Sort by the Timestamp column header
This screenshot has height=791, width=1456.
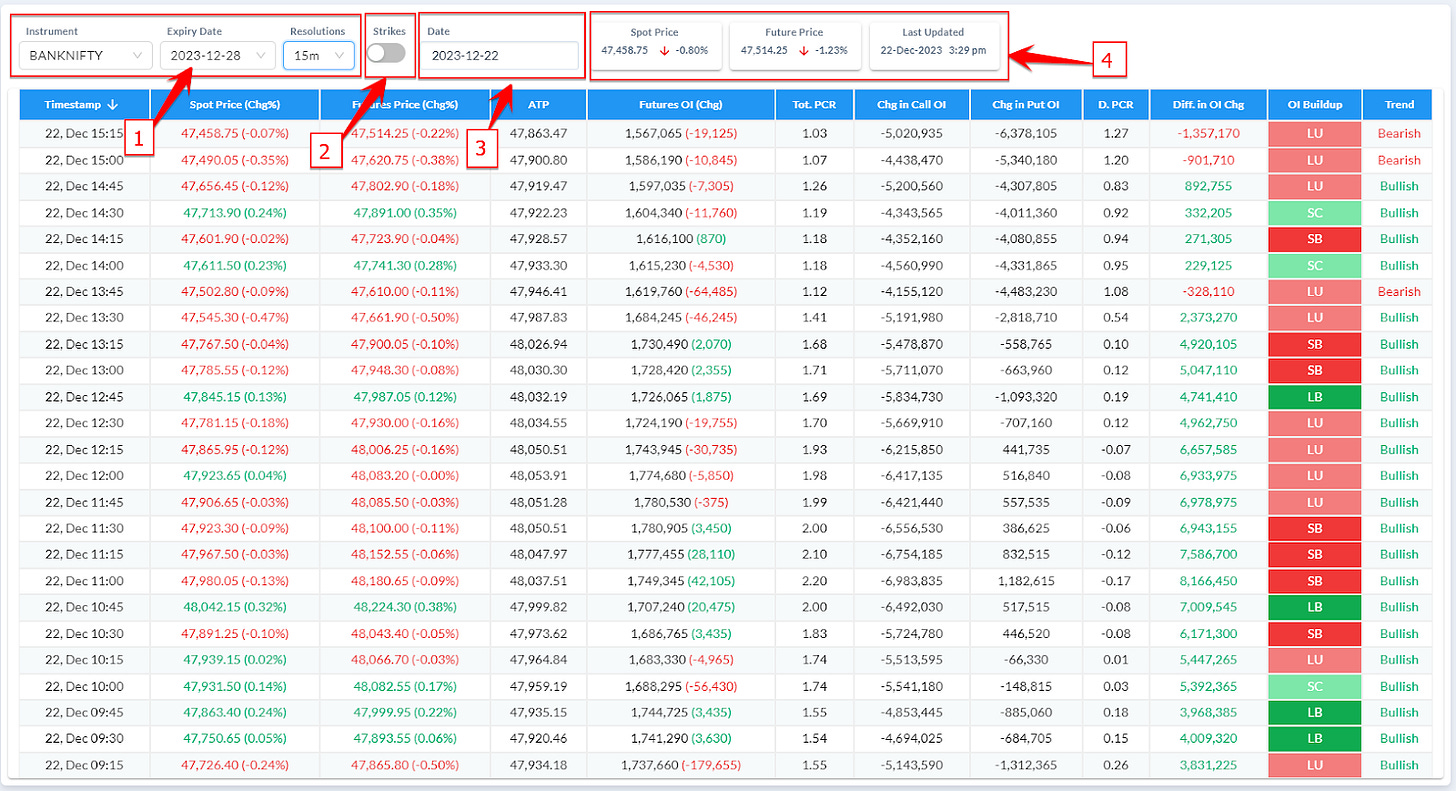[x=84, y=104]
